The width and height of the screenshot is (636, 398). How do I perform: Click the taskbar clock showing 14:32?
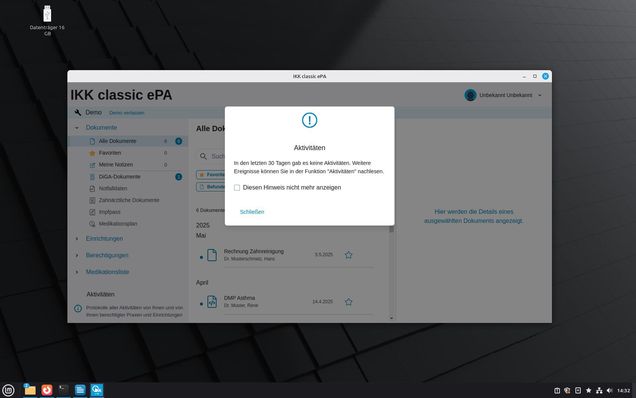[623, 391]
